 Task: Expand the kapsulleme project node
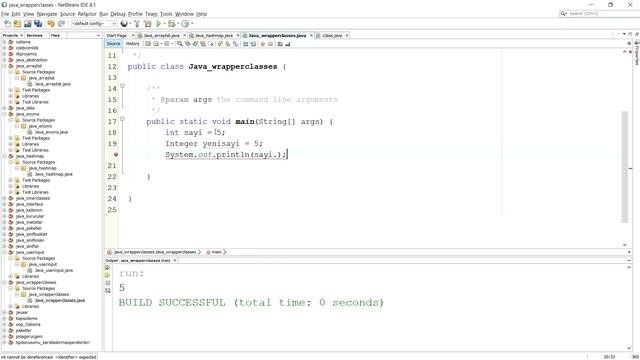point(4,318)
